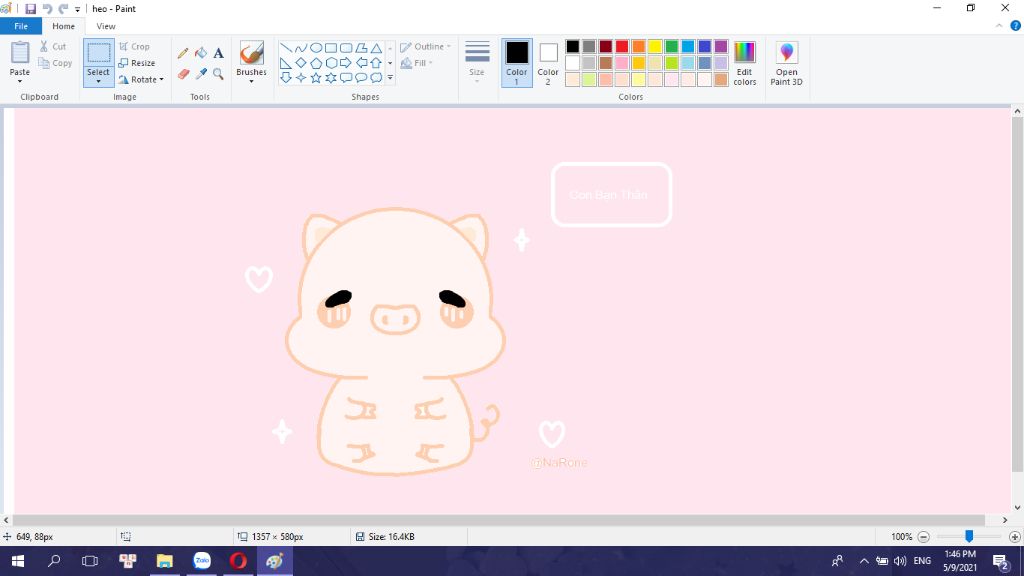Choose the Down arrow shape
Viewport: 1024px width, 576px height.
pyautogui.click(x=285, y=78)
